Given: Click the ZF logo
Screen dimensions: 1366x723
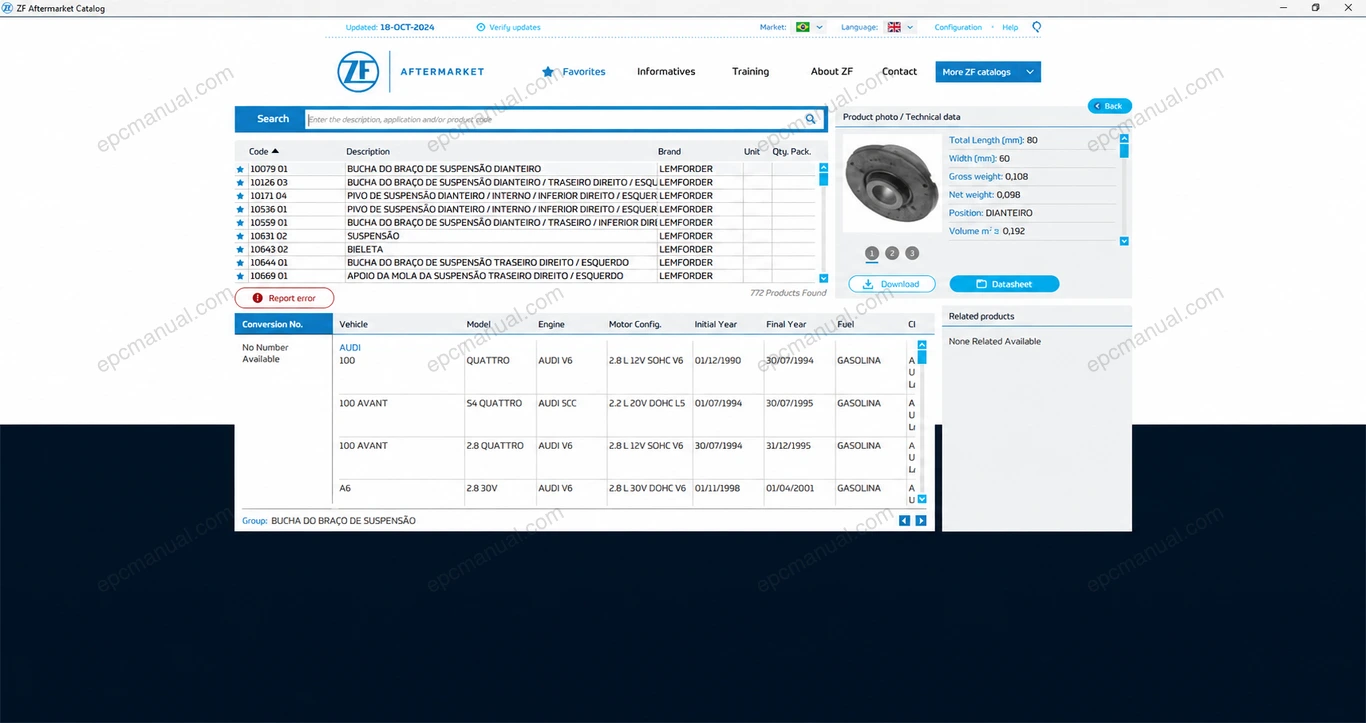Looking at the screenshot, I should (x=358, y=71).
